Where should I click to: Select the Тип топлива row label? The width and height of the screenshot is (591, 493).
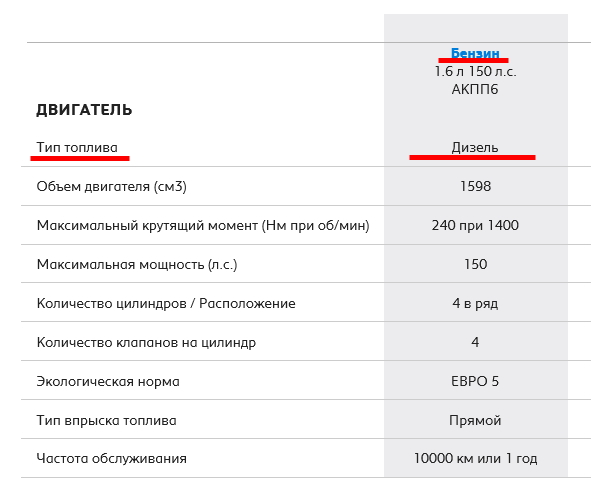click(77, 147)
